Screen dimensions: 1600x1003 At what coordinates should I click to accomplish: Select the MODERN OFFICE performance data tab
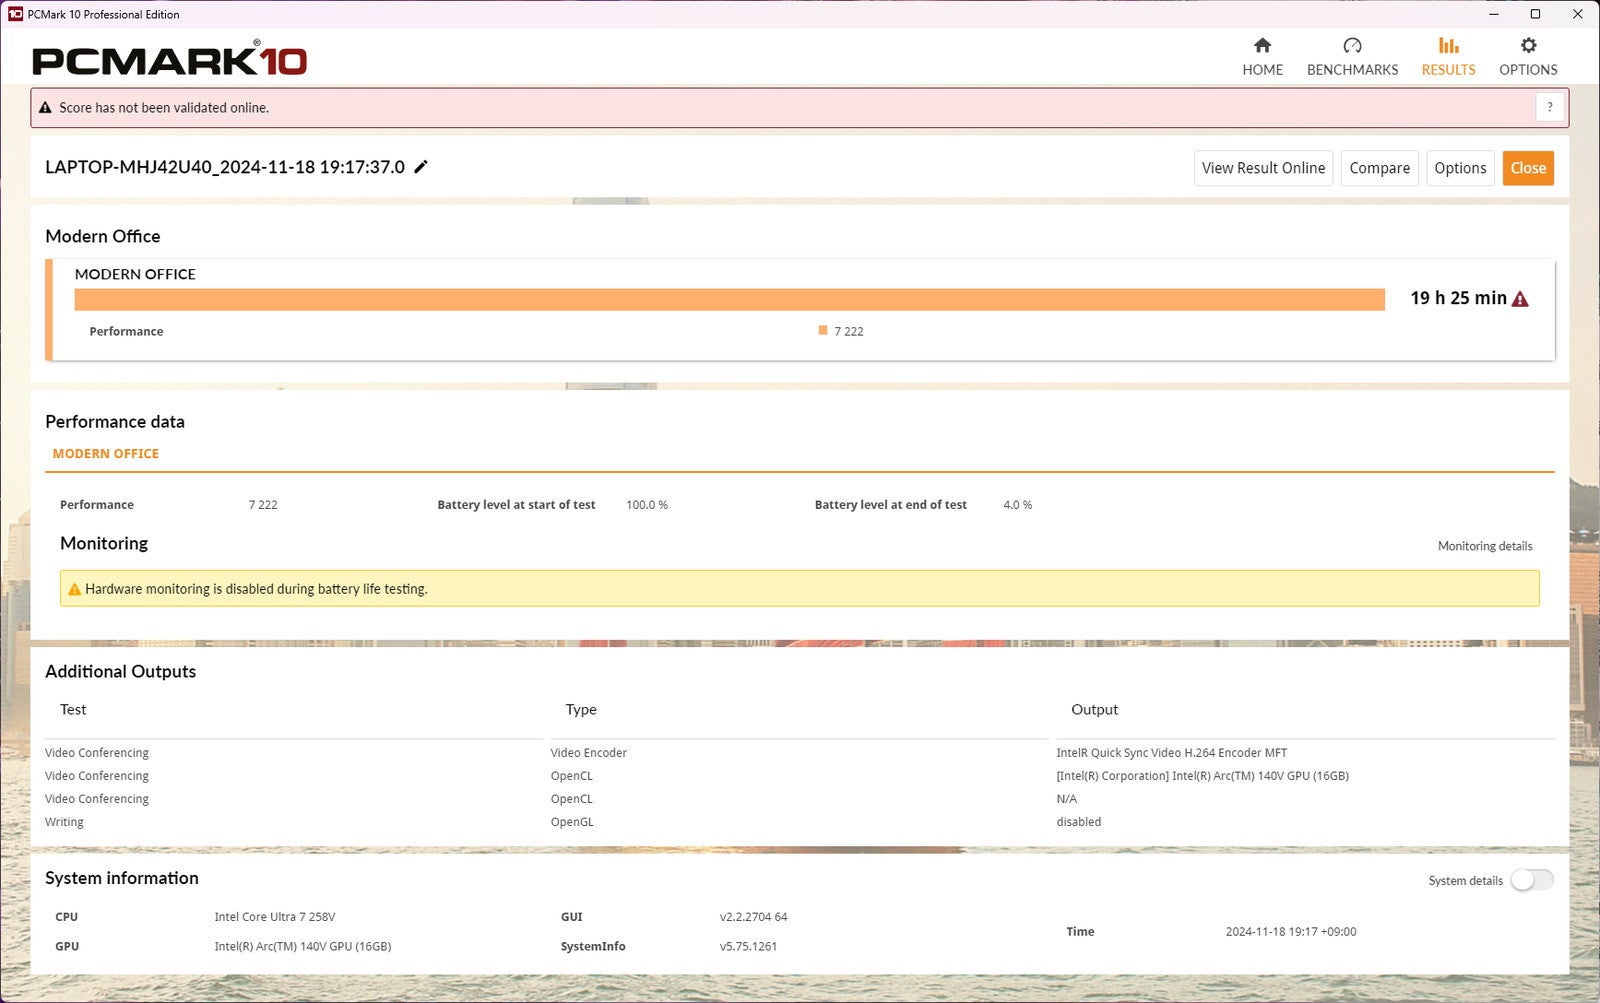click(x=106, y=453)
